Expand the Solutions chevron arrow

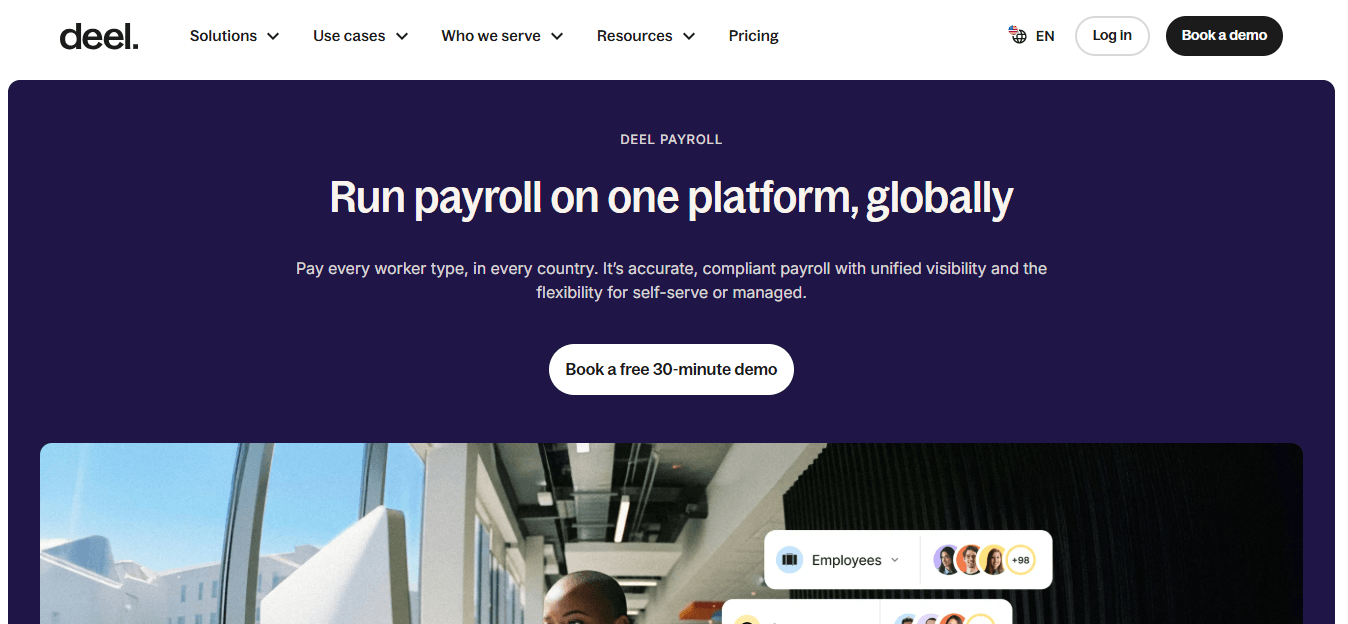tap(273, 36)
